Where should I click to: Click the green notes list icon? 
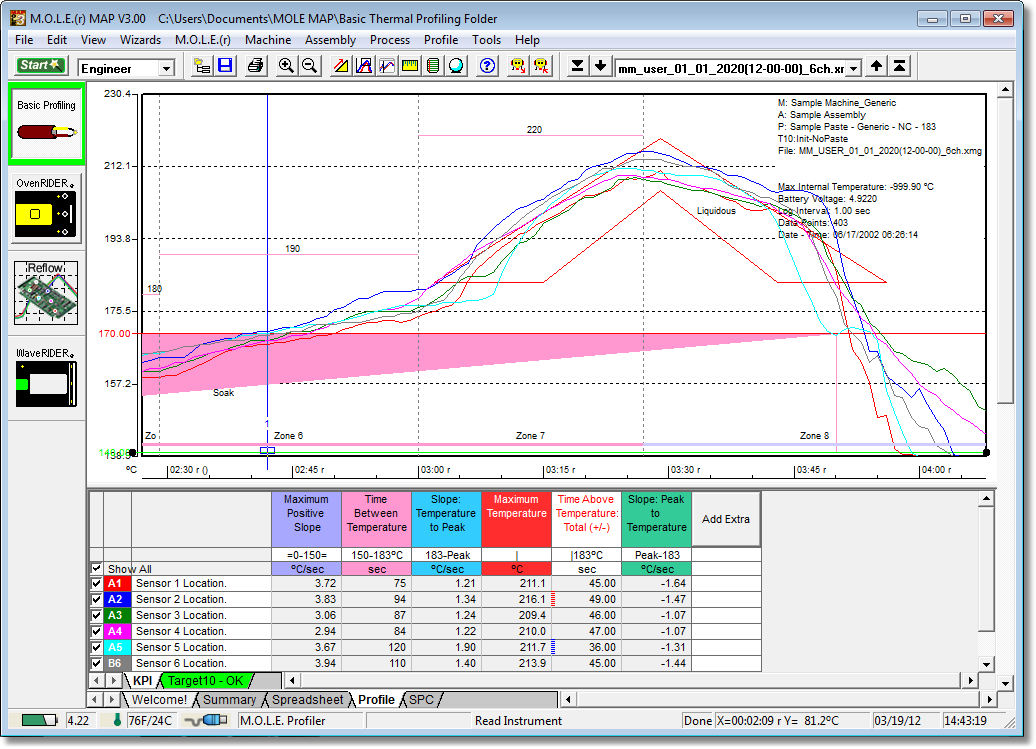pos(433,66)
